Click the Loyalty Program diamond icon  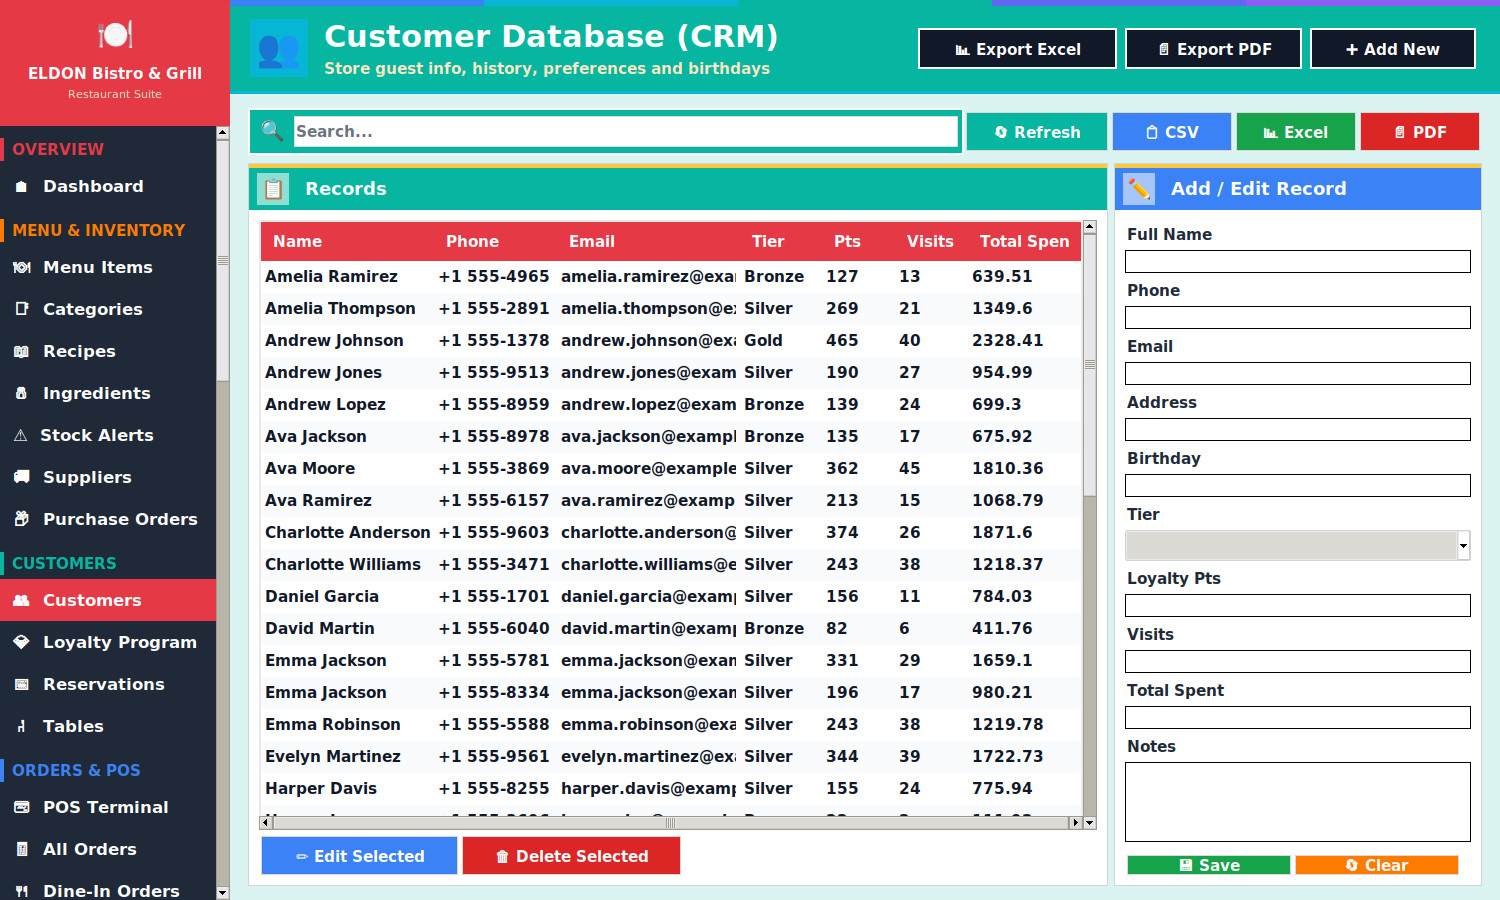click(x=21, y=642)
